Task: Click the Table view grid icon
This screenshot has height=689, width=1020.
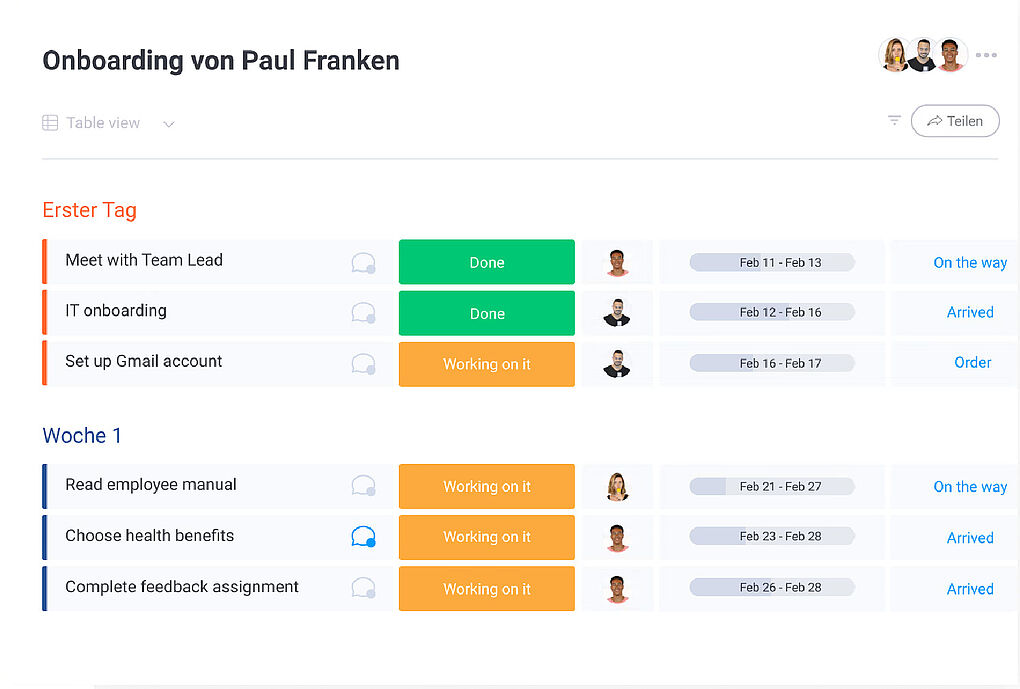Action: coord(50,123)
